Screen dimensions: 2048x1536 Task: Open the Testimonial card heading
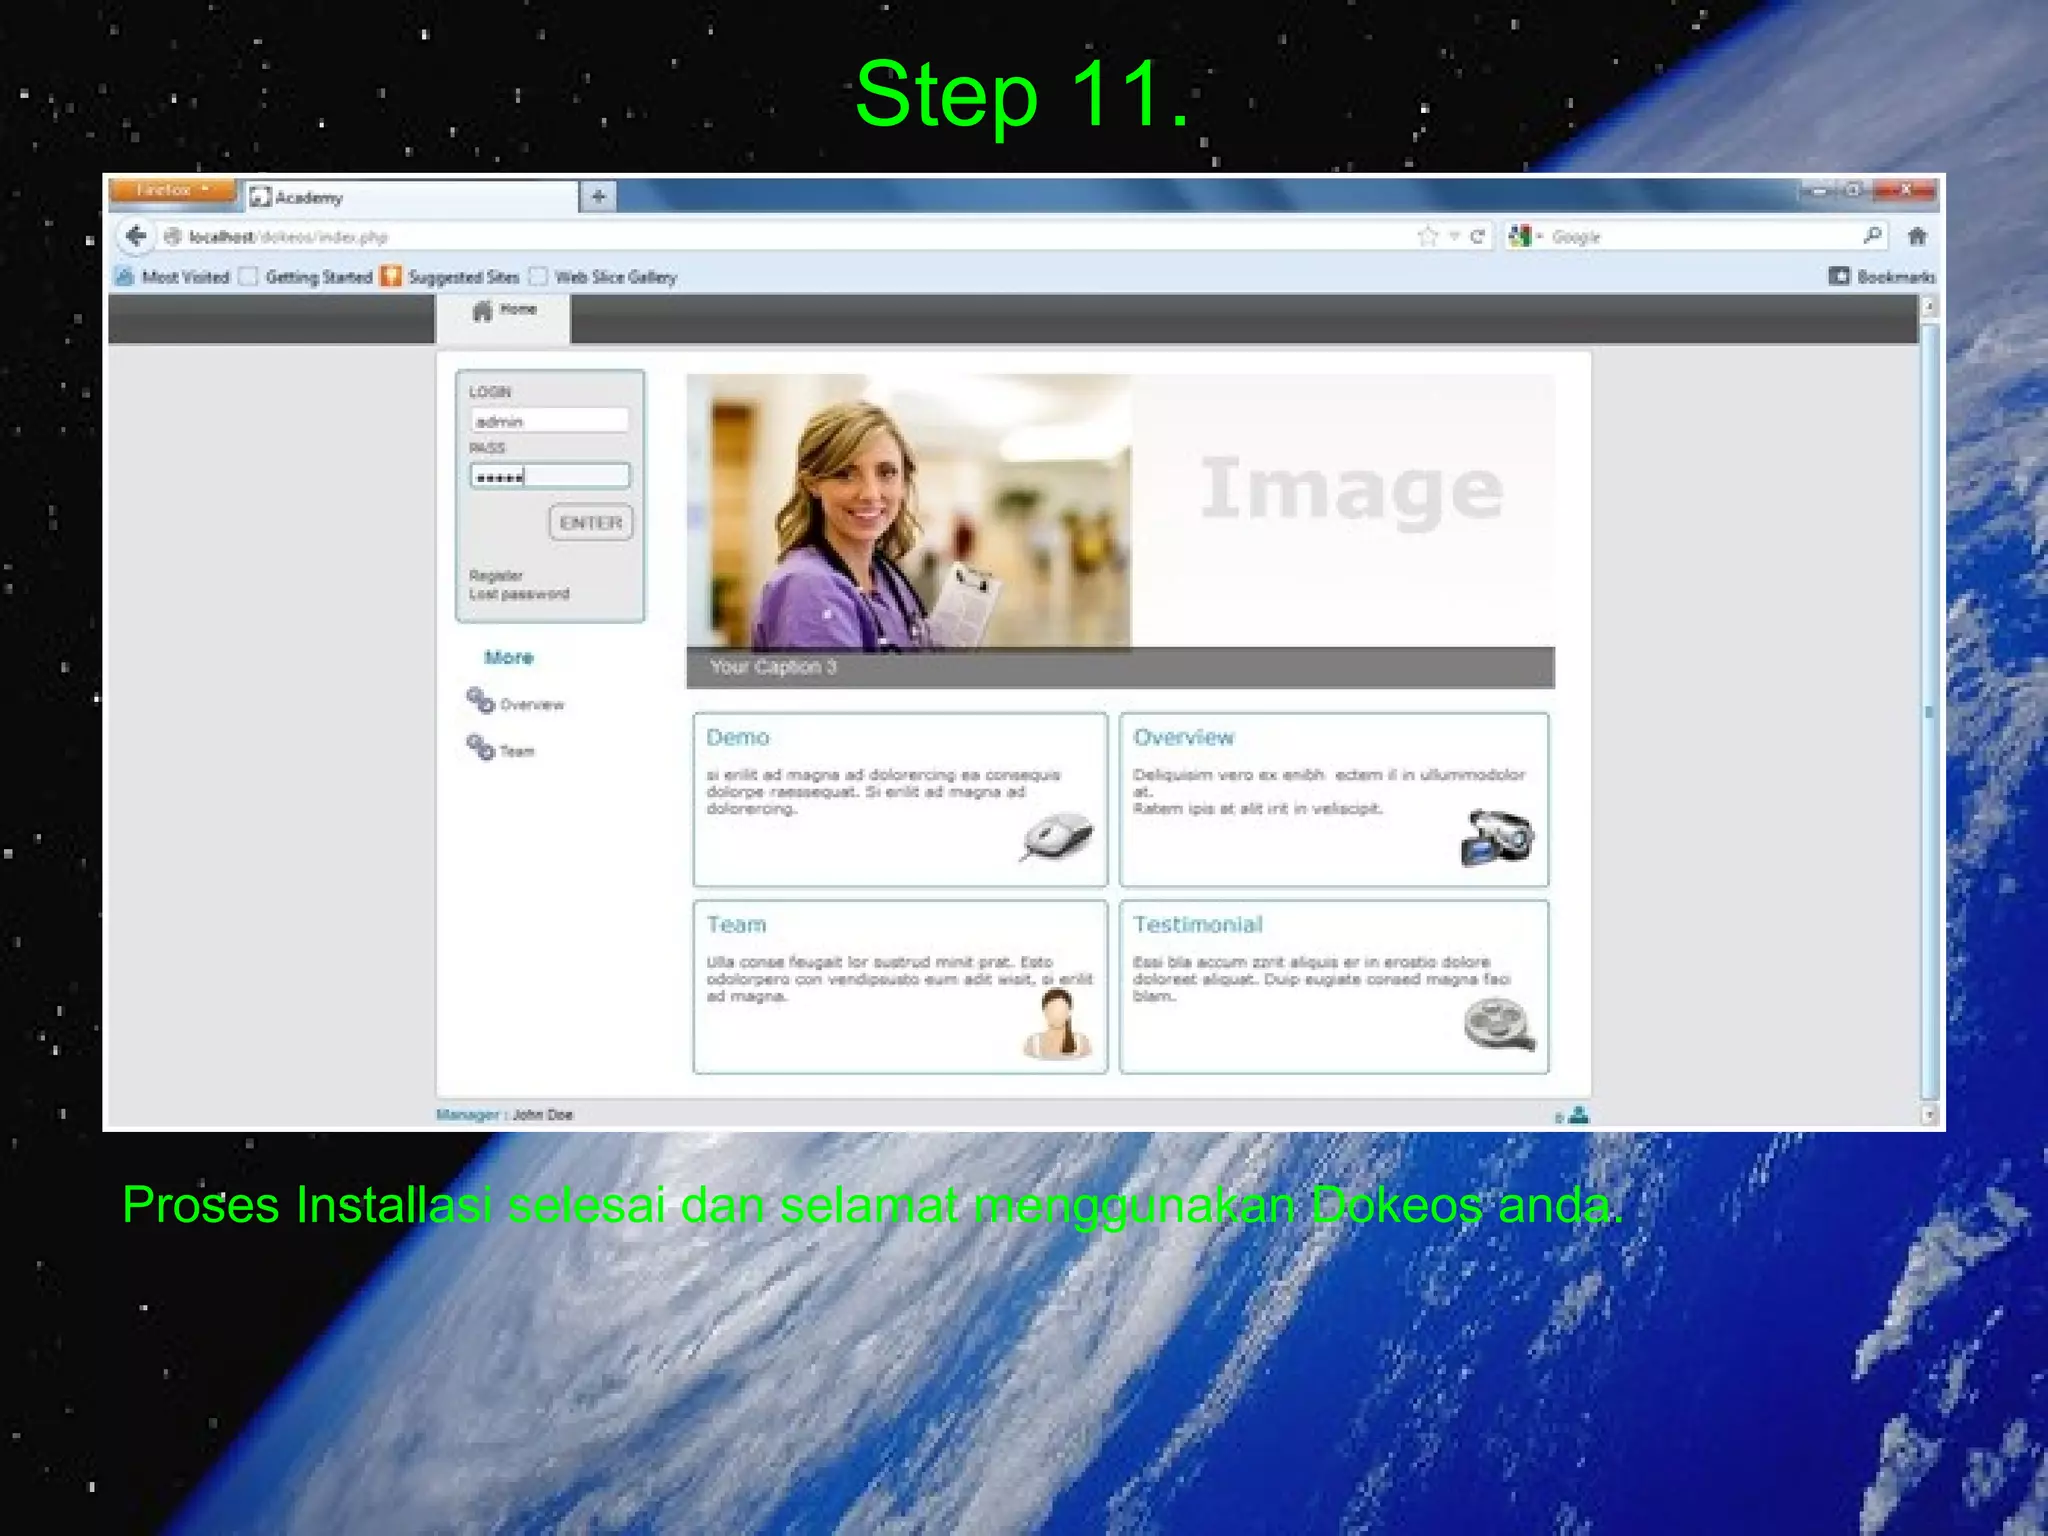pyautogui.click(x=1198, y=925)
